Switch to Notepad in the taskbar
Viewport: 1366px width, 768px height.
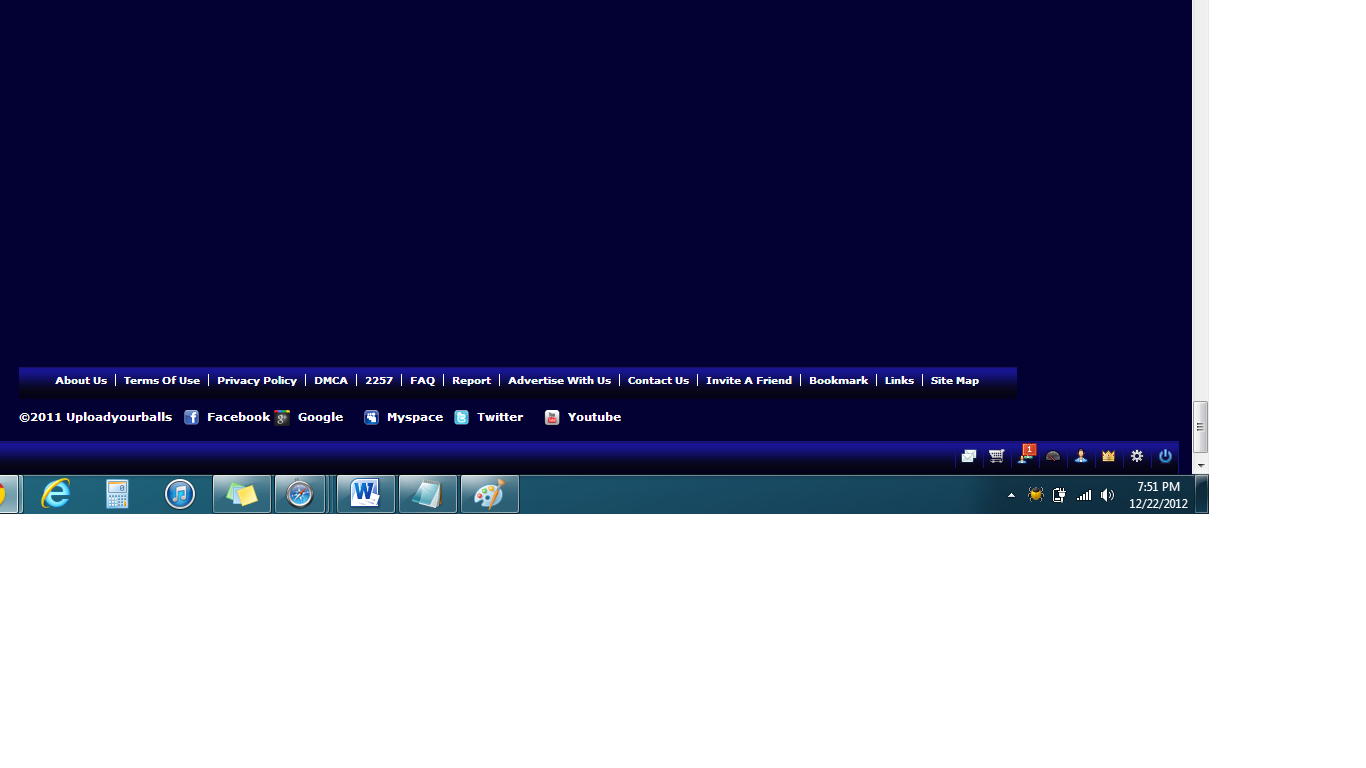click(x=428, y=494)
